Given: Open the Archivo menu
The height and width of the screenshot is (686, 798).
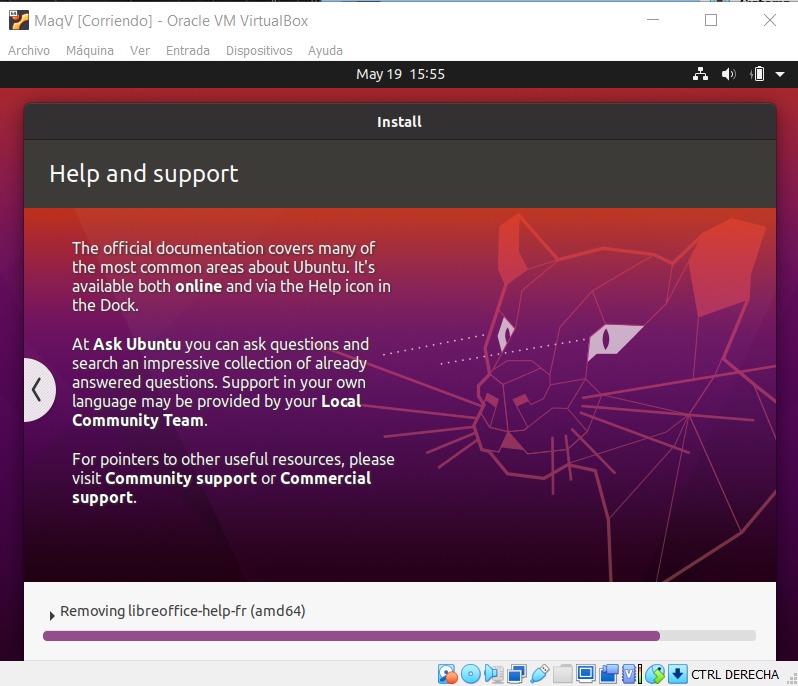Looking at the screenshot, I should [29, 50].
